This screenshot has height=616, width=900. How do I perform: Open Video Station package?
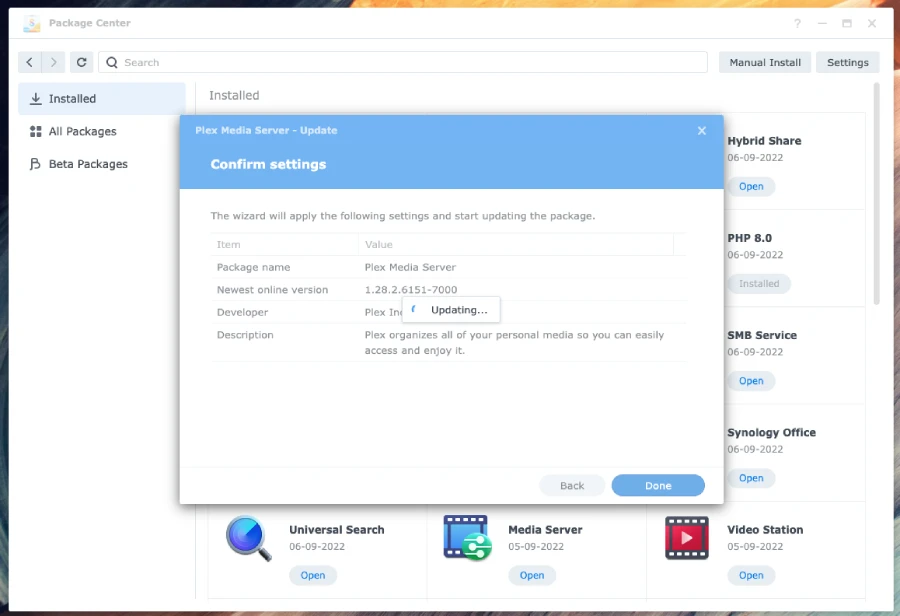point(751,575)
